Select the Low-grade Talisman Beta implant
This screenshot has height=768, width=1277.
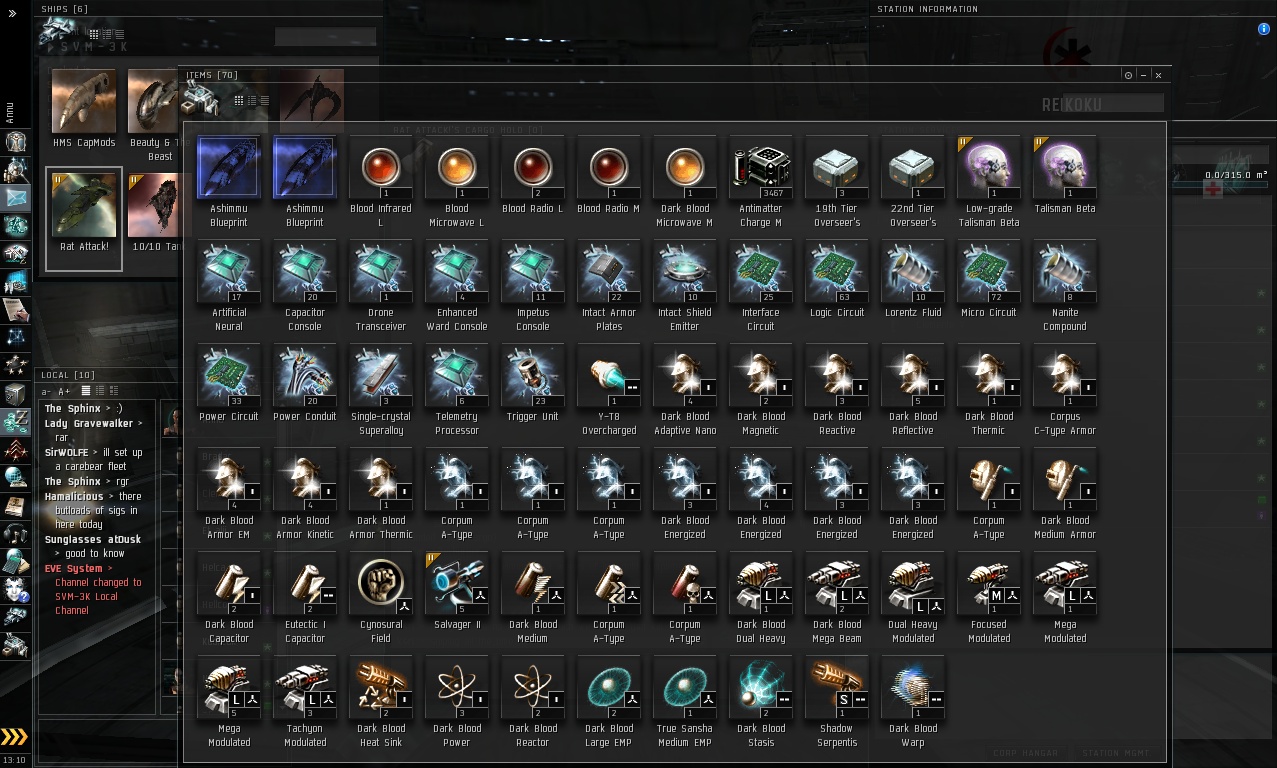click(989, 182)
